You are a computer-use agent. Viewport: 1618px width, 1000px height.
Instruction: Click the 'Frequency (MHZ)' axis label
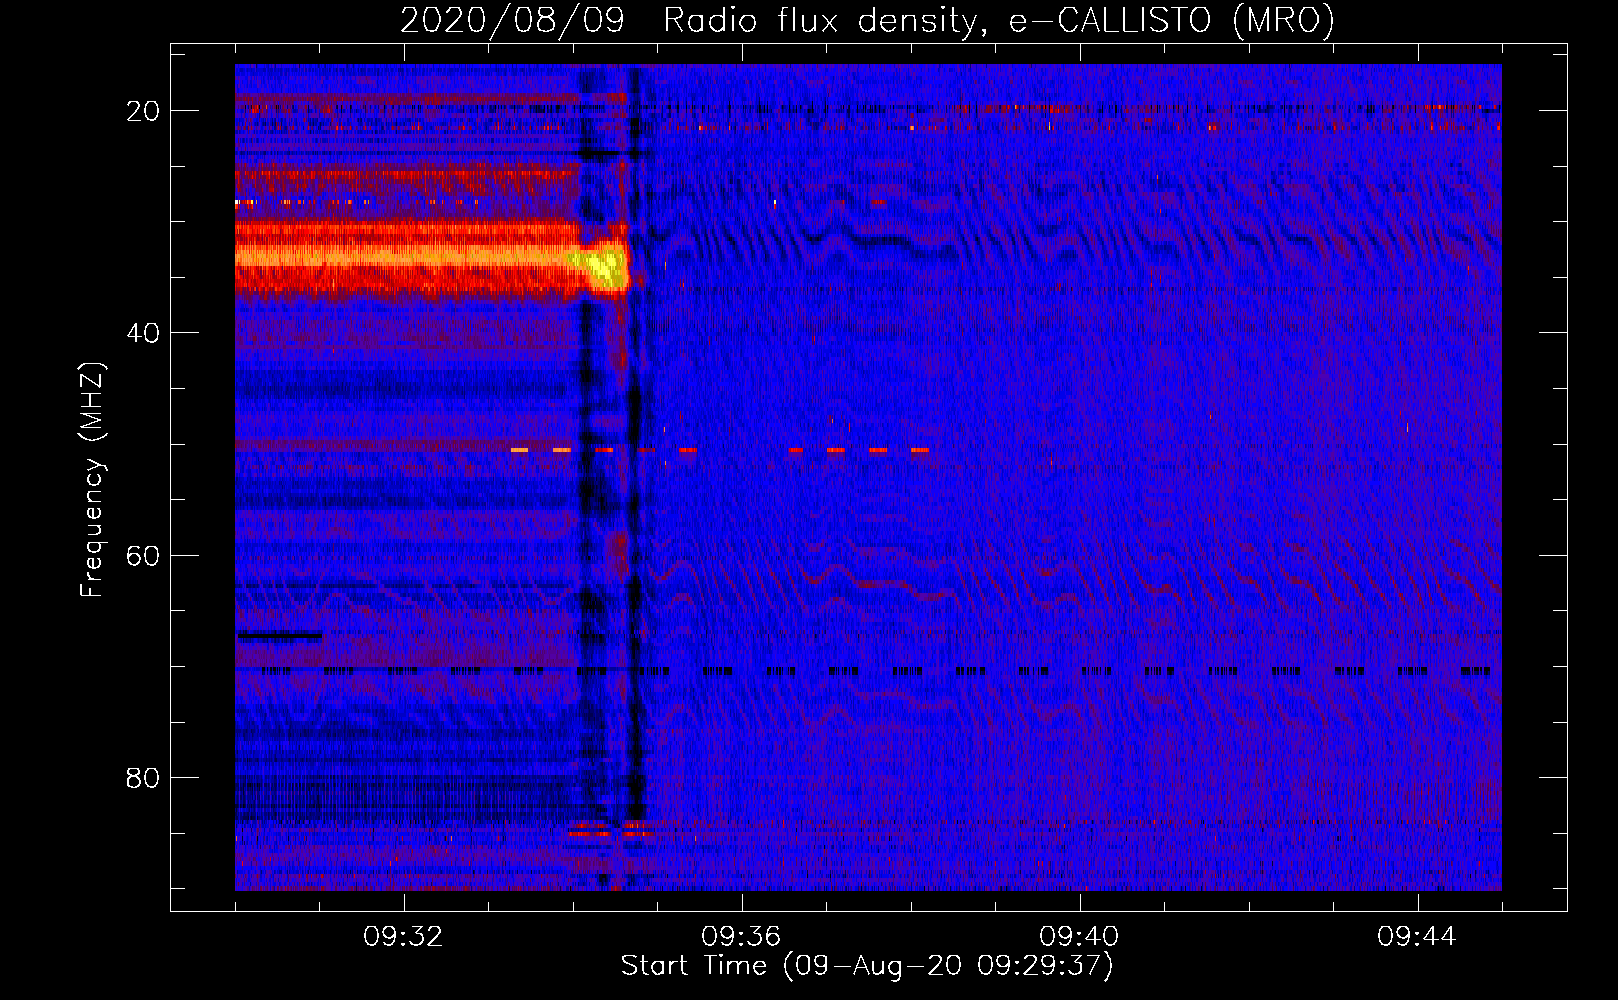point(92,480)
